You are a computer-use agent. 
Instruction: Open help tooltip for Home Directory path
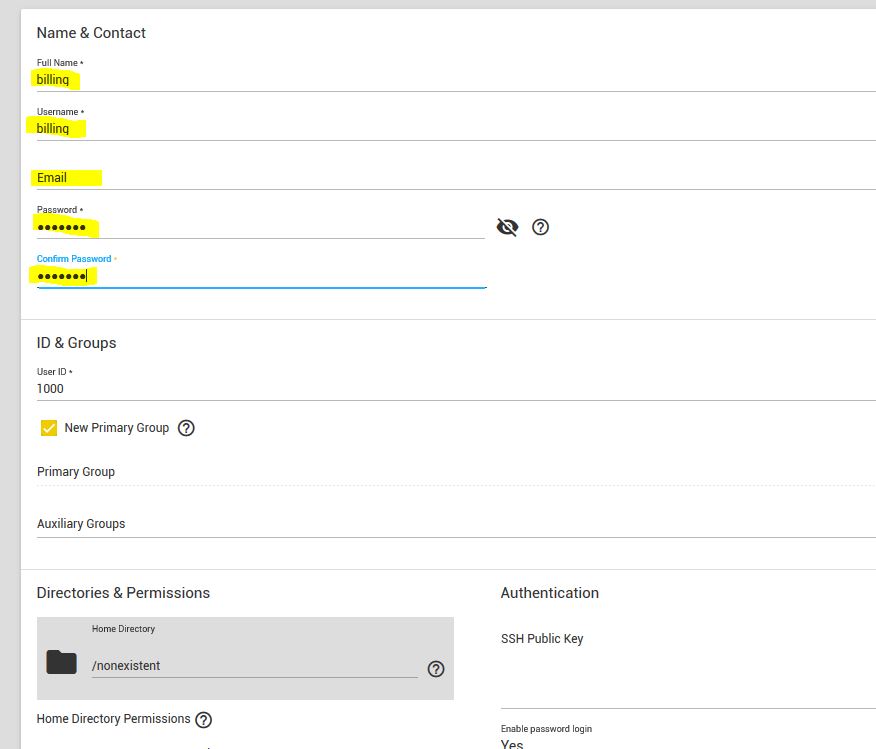coord(436,669)
